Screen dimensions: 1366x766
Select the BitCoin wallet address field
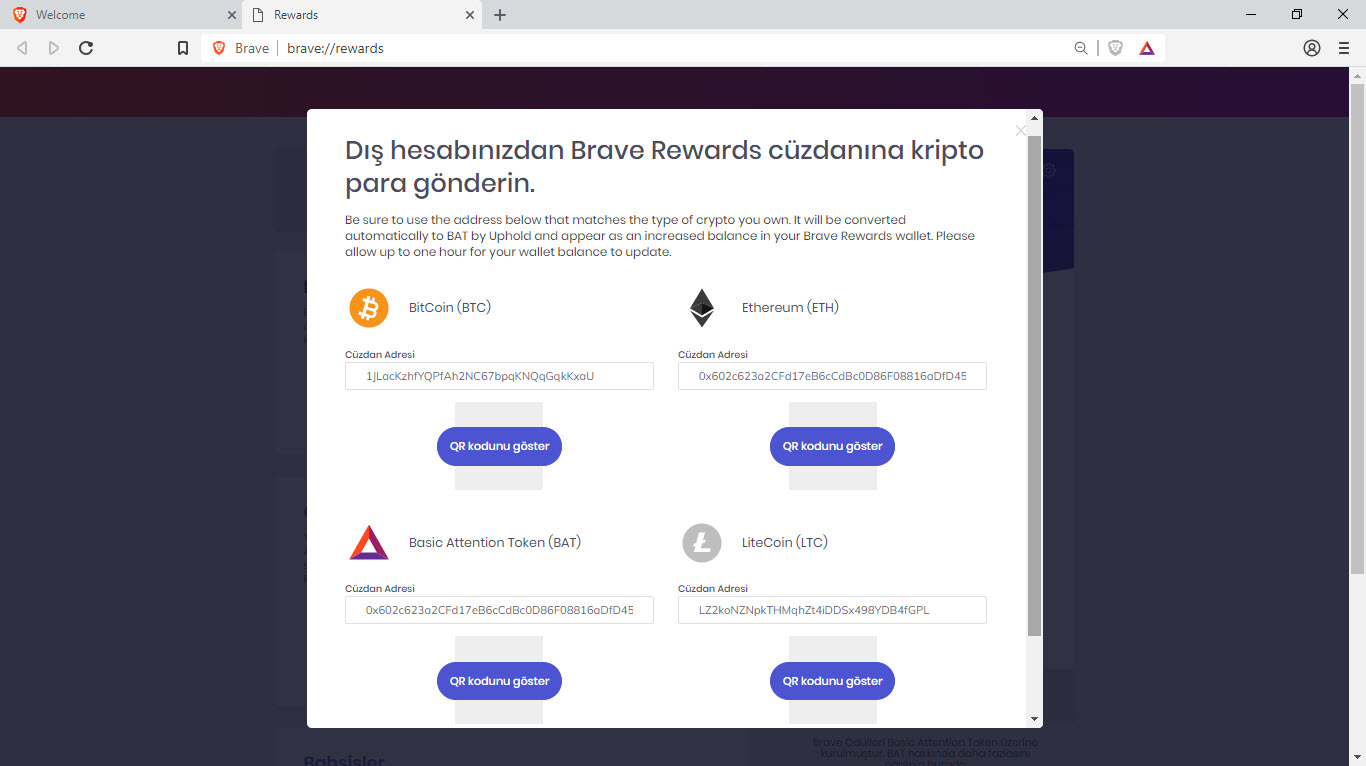coord(499,376)
